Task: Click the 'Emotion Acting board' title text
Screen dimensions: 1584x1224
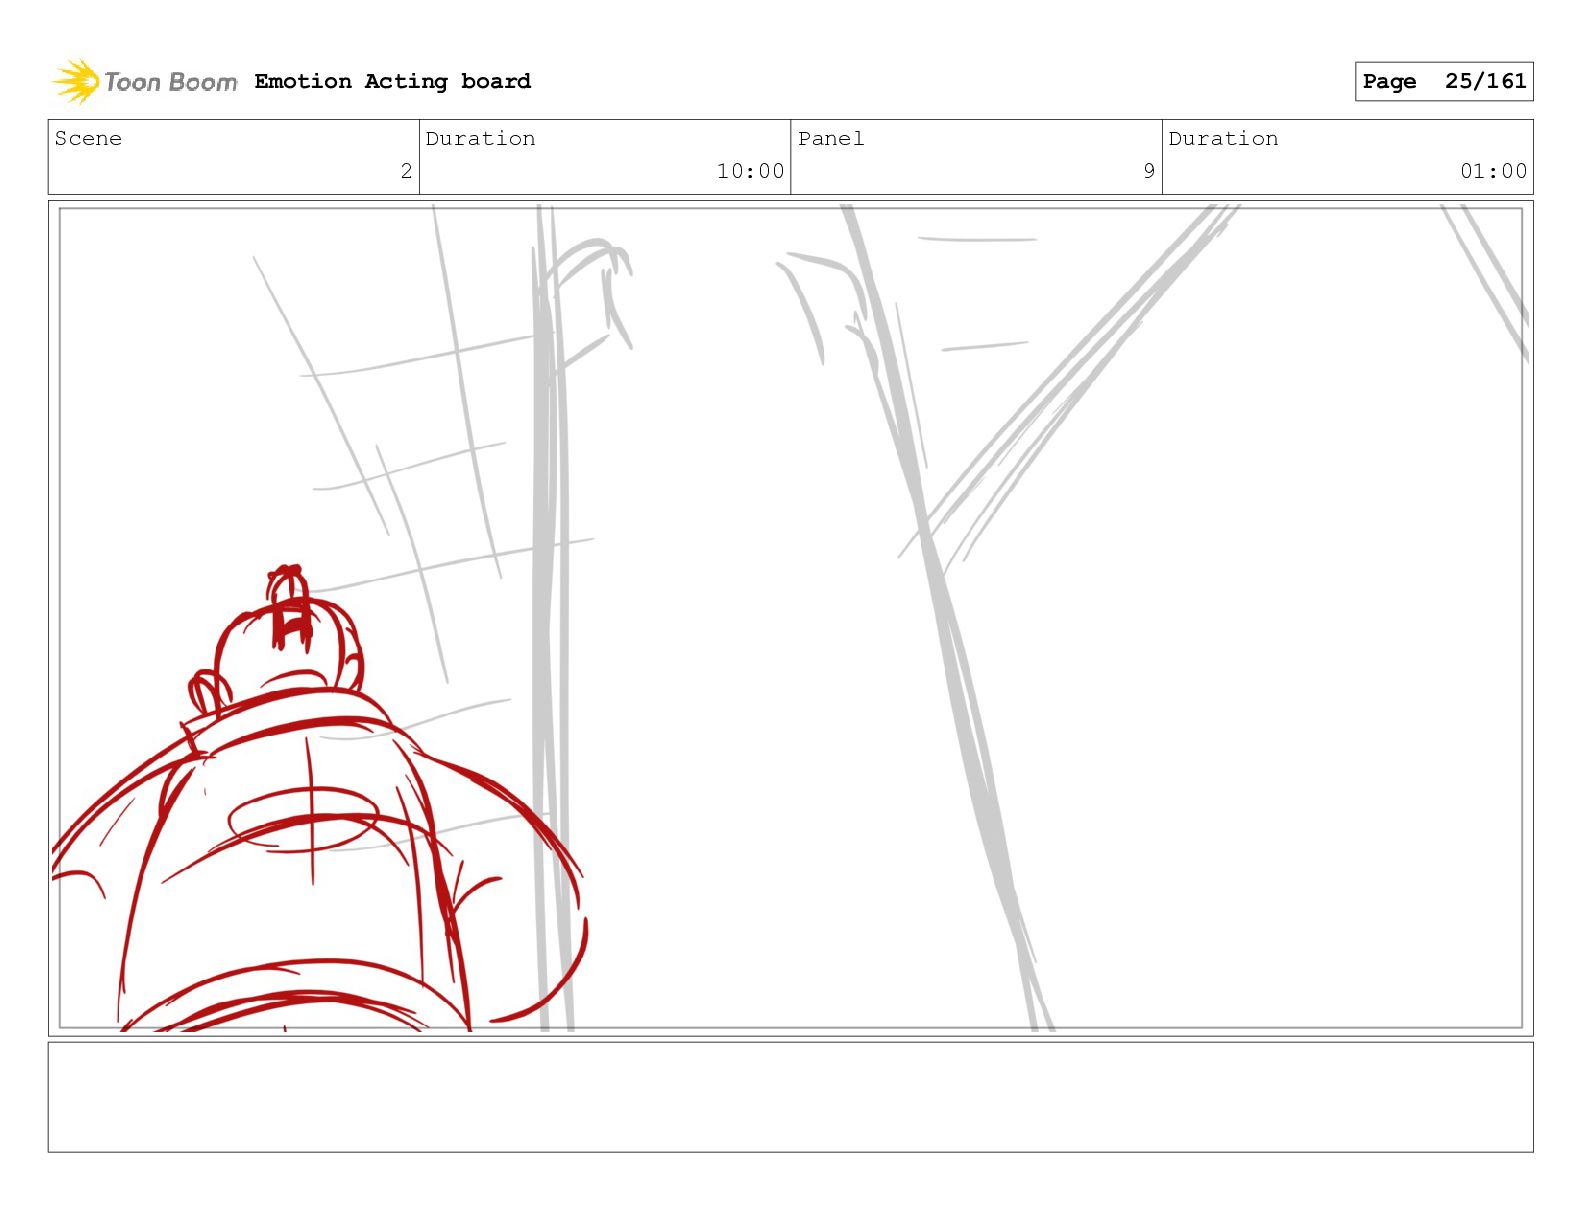Action: (392, 81)
